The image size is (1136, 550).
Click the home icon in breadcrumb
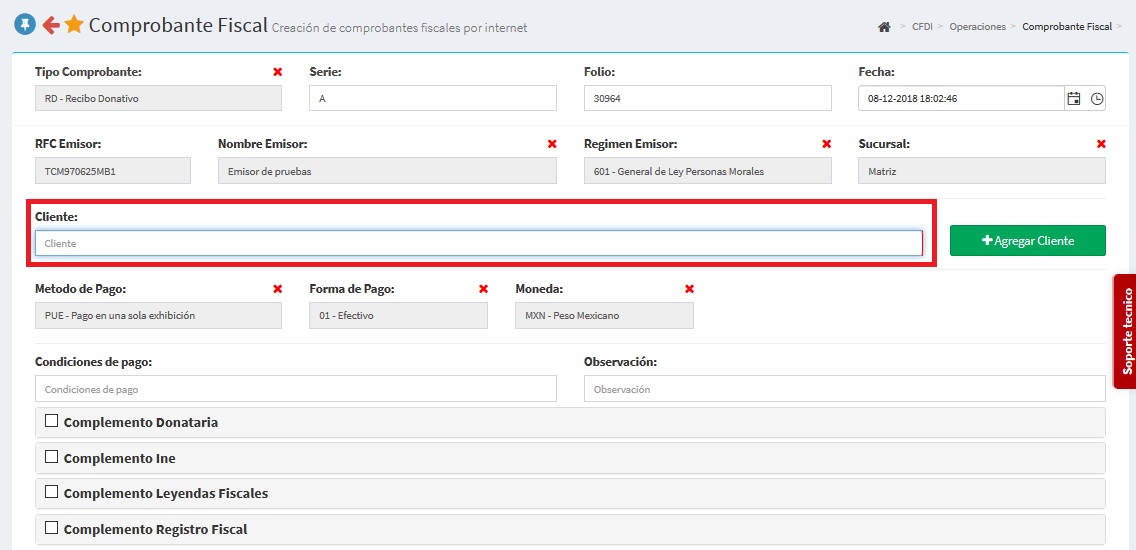[884, 27]
